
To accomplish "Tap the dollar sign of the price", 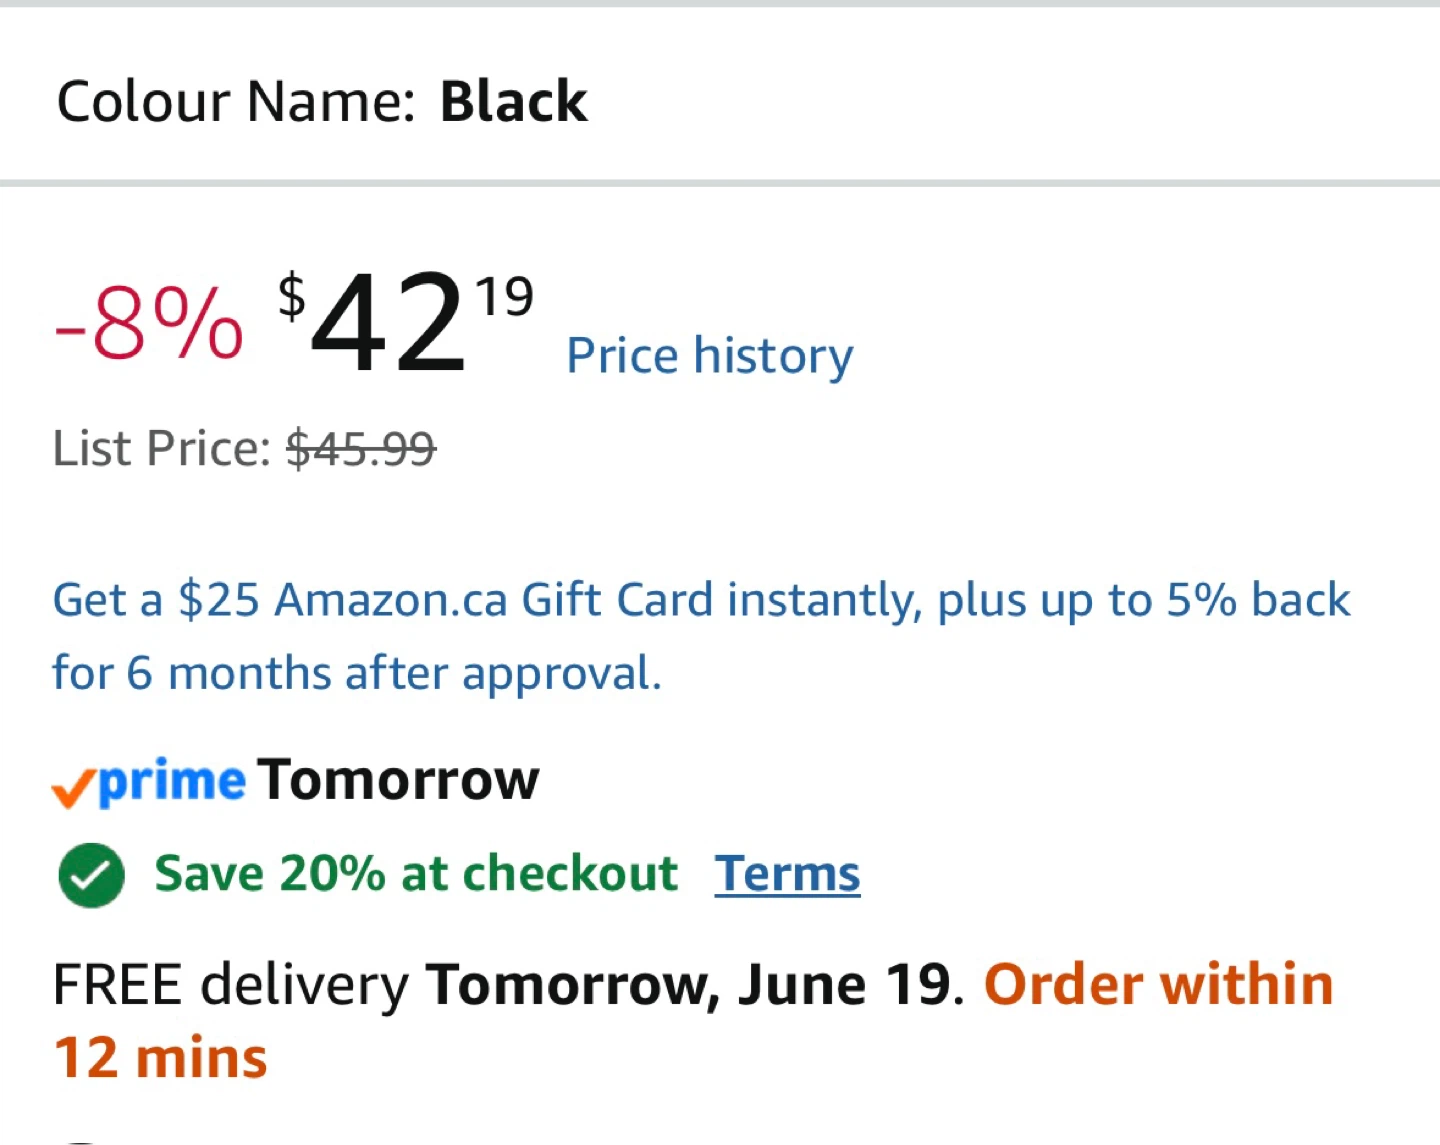I will point(291,297).
